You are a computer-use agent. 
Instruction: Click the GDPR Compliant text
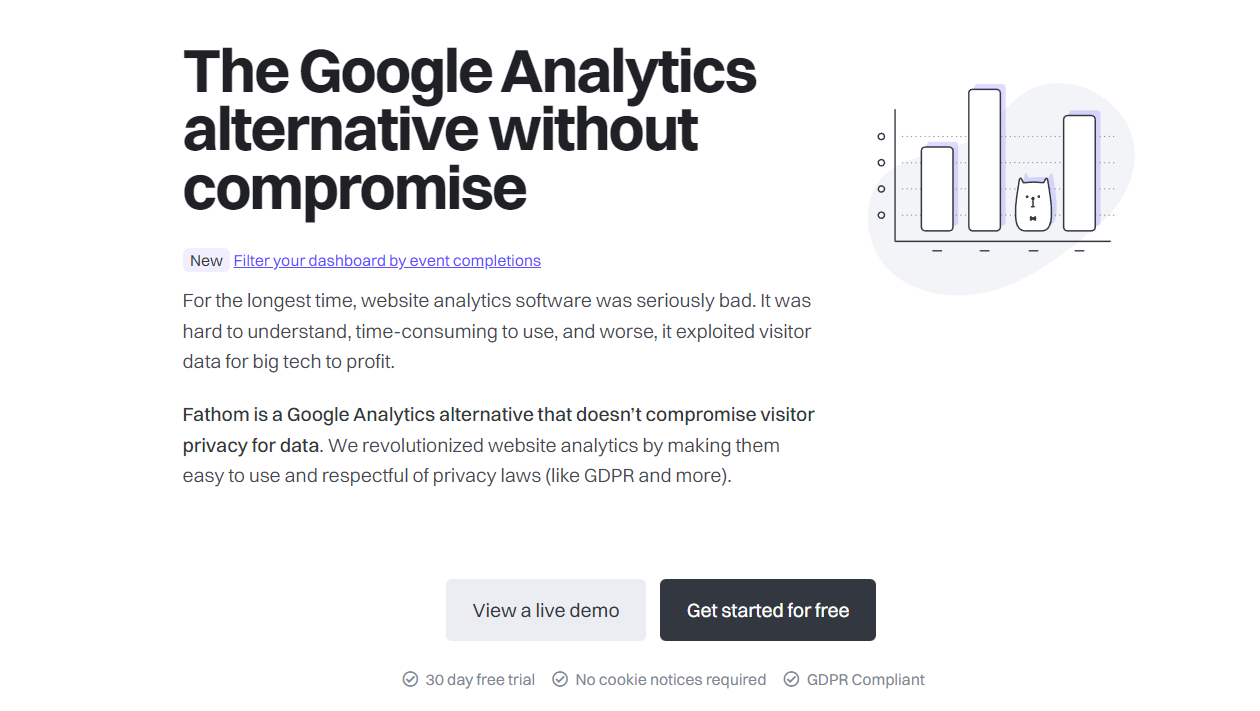click(866, 680)
